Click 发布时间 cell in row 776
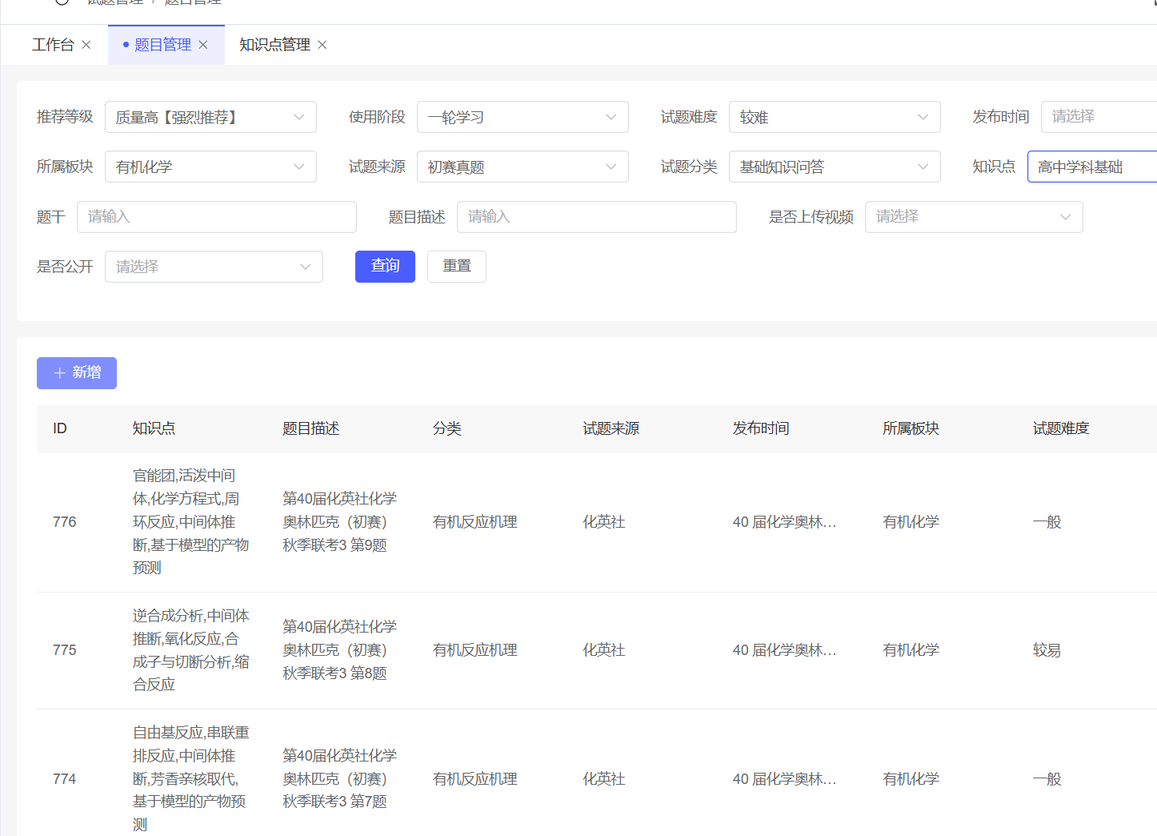Image resolution: width=1157 pixels, height=836 pixels. (x=784, y=522)
